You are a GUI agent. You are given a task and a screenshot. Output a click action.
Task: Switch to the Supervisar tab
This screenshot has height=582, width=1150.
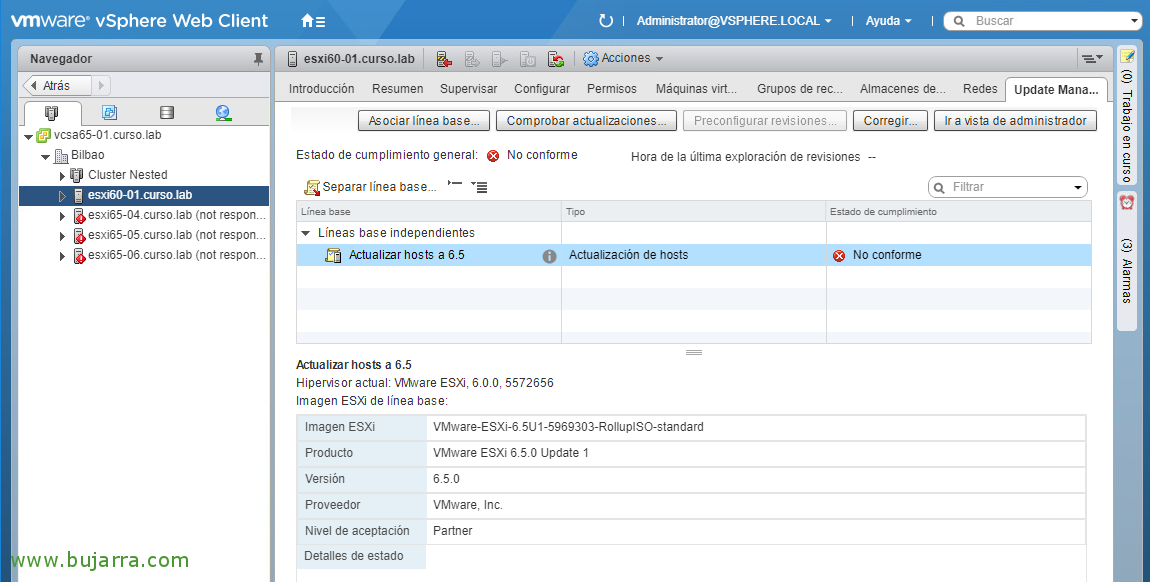469,89
